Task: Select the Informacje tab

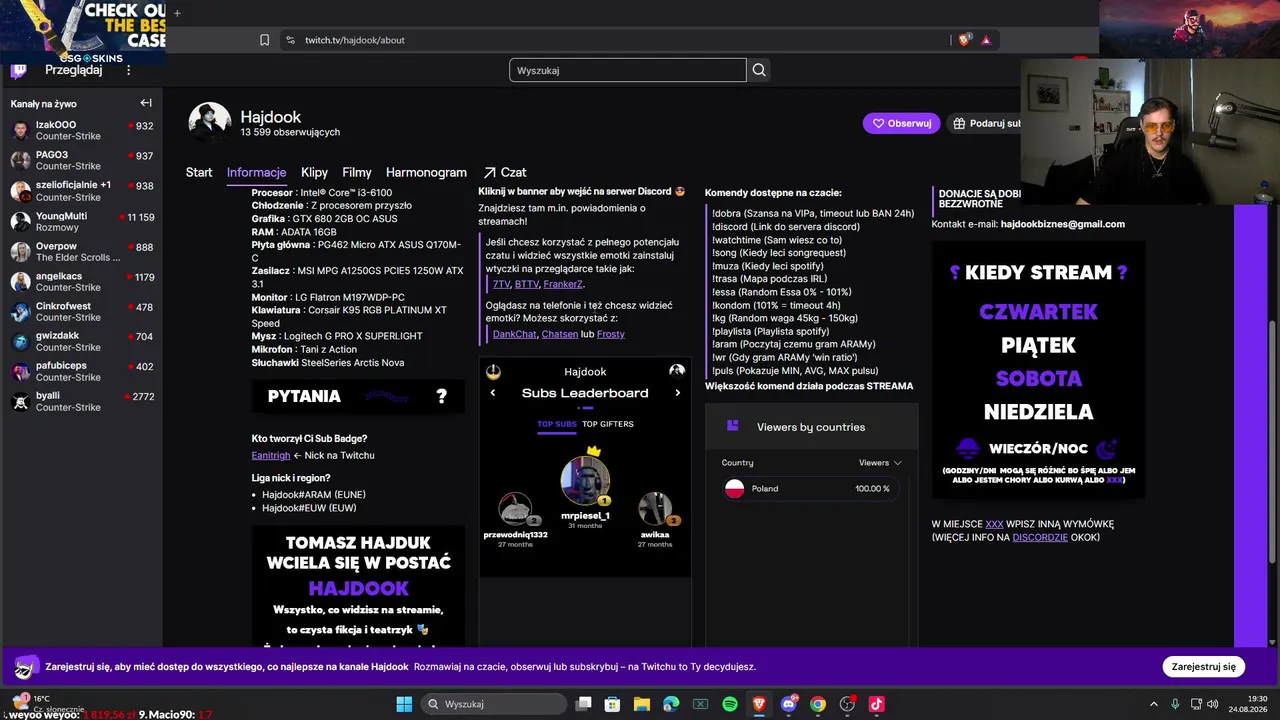Action: 256,172
